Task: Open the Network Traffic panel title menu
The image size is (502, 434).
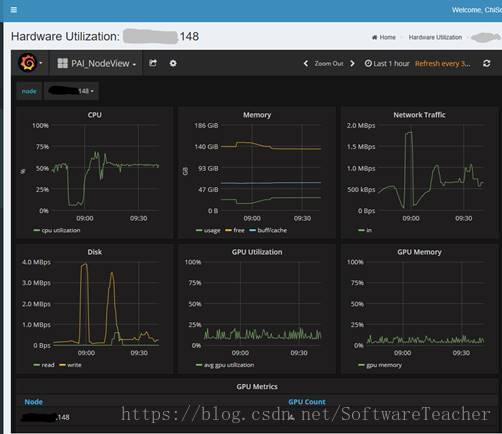Action: pyautogui.click(x=419, y=115)
